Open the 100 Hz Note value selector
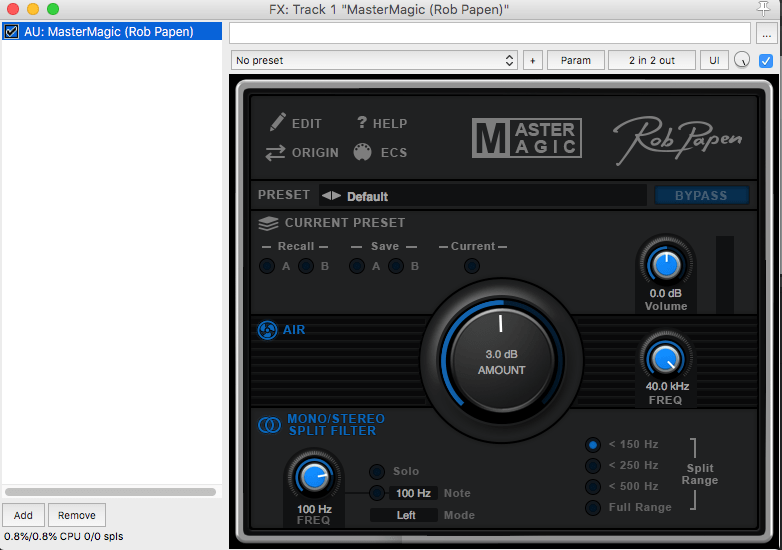 click(x=413, y=493)
